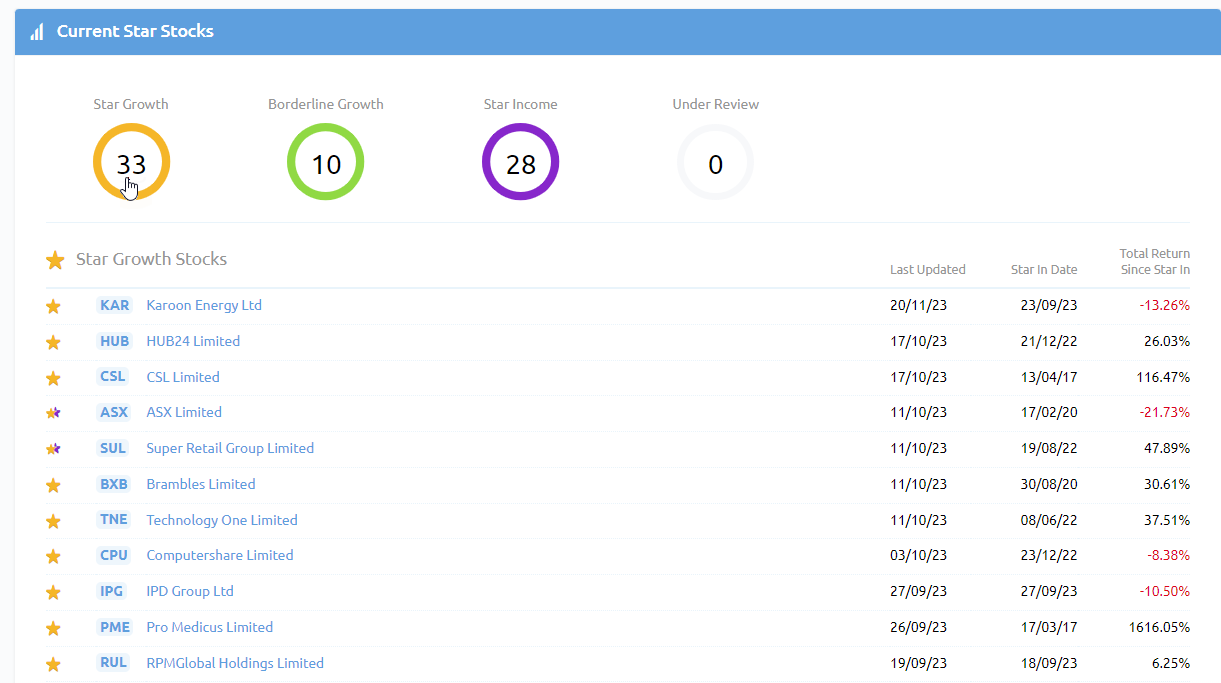The height and width of the screenshot is (683, 1221).
Task: Select the Borderline Growth 10 circle
Action: point(326,163)
